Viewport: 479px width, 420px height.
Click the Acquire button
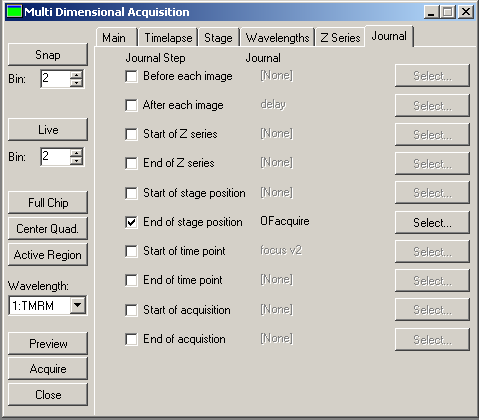[48, 369]
